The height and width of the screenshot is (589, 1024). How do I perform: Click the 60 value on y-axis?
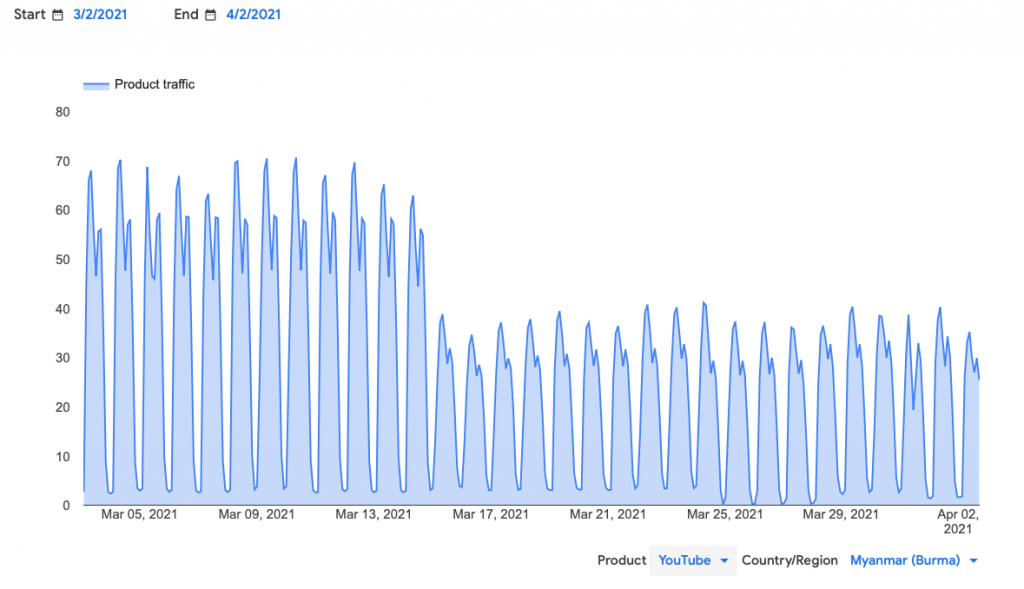(63, 210)
